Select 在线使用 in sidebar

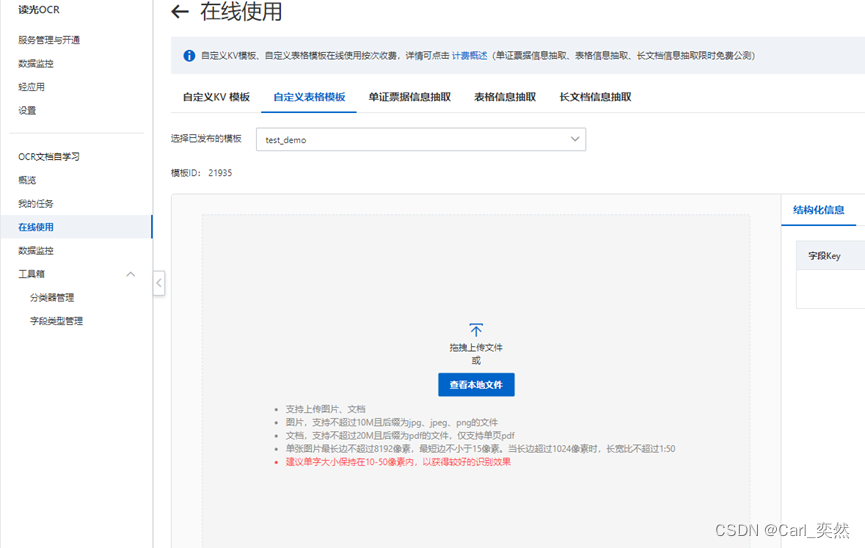[36, 227]
